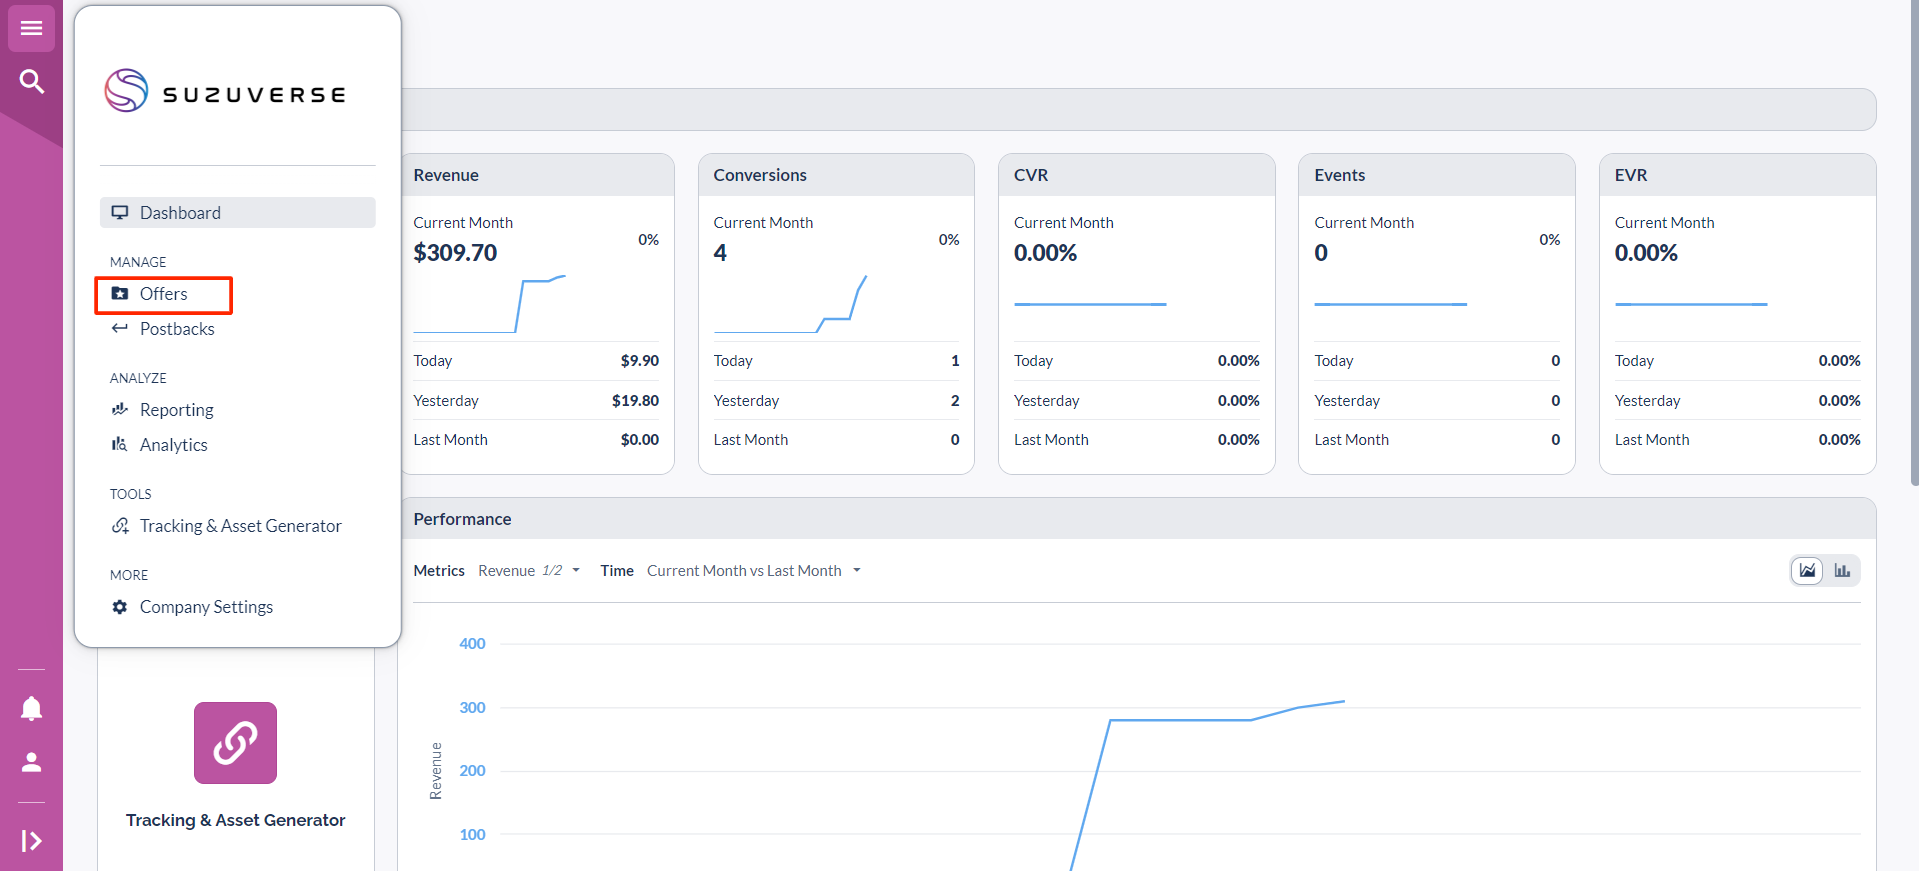Click the purple link chain icon
Viewport: 1919px width, 871px height.
tap(235, 743)
